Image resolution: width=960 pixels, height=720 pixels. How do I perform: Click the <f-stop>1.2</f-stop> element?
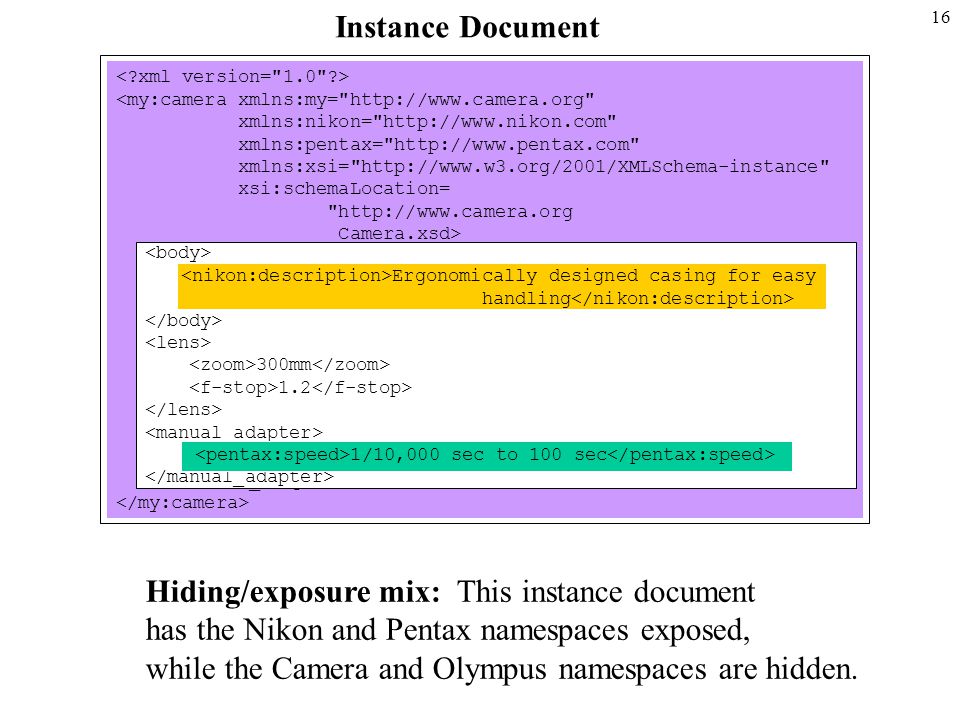(300, 388)
